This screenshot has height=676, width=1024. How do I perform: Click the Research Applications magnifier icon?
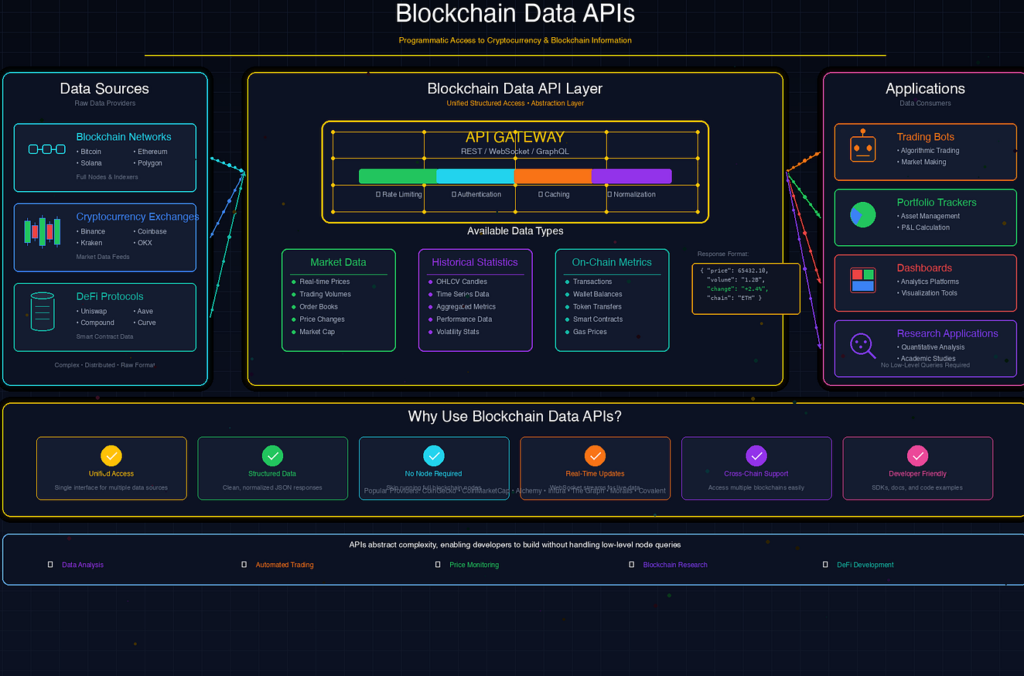[863, 346]
